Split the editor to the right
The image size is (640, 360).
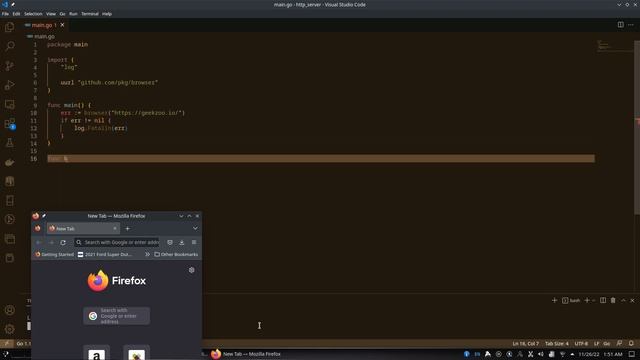pos(620,24)
